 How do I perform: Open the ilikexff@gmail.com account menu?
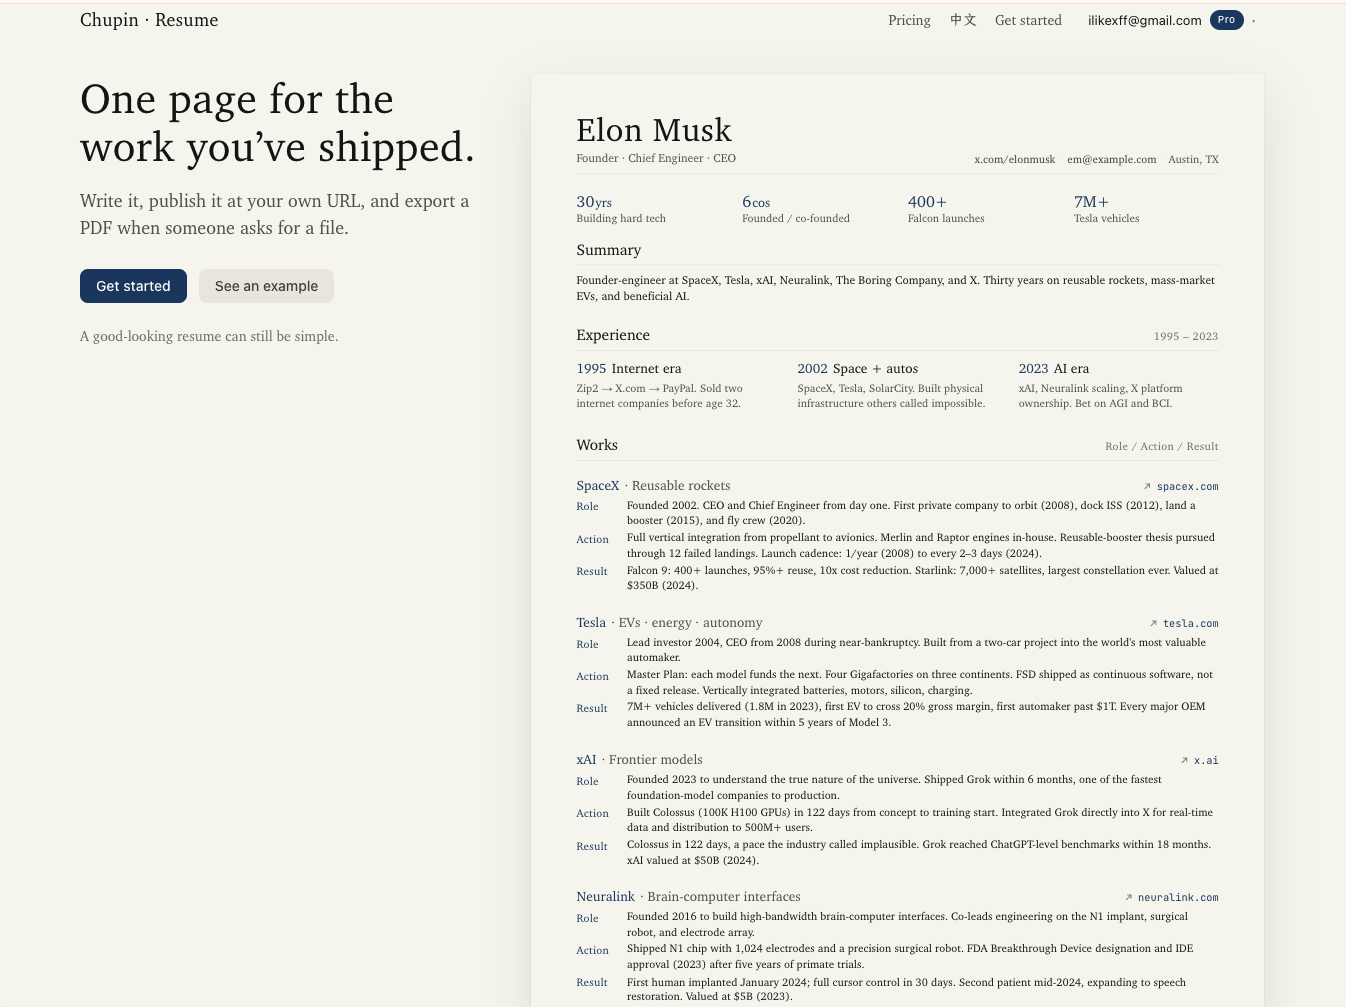pyautogui.click(x=1145, y=20)
